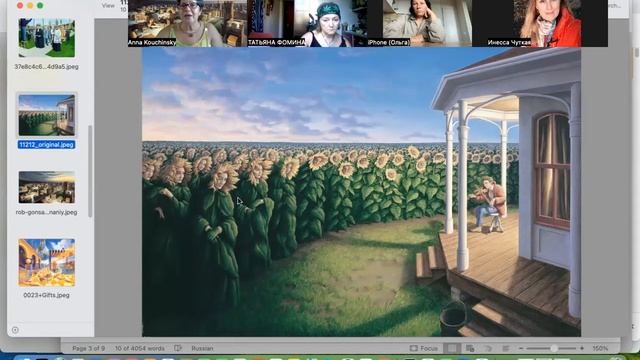Click the zoom out minus button
The image size is (640, 360).
pyautogui.click(x=521, y=349)
